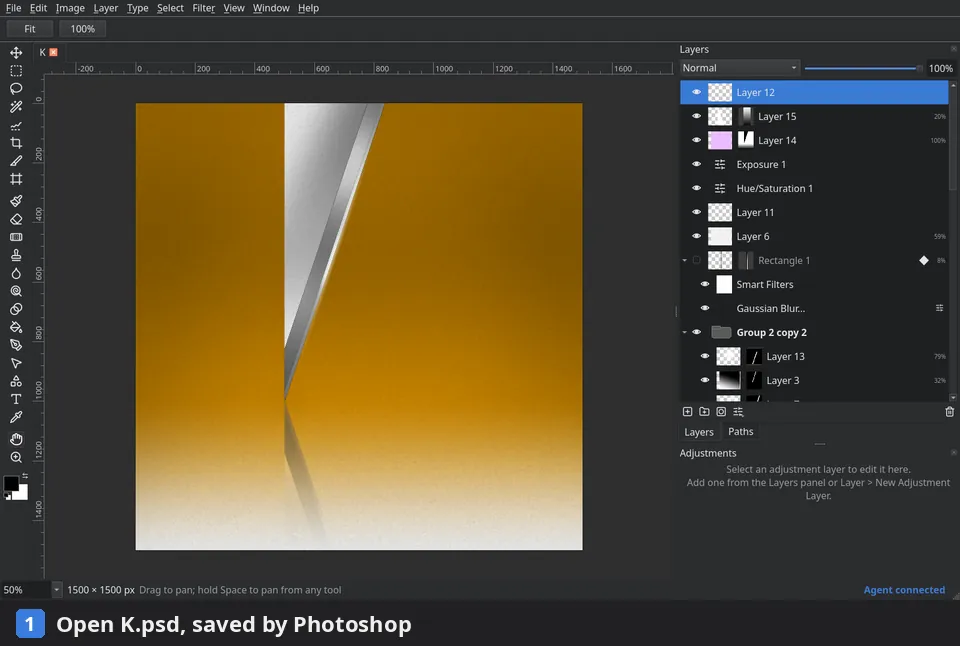Select the Path Selection arrow tool
Screen dimensions: 960x646
[16, 363]
